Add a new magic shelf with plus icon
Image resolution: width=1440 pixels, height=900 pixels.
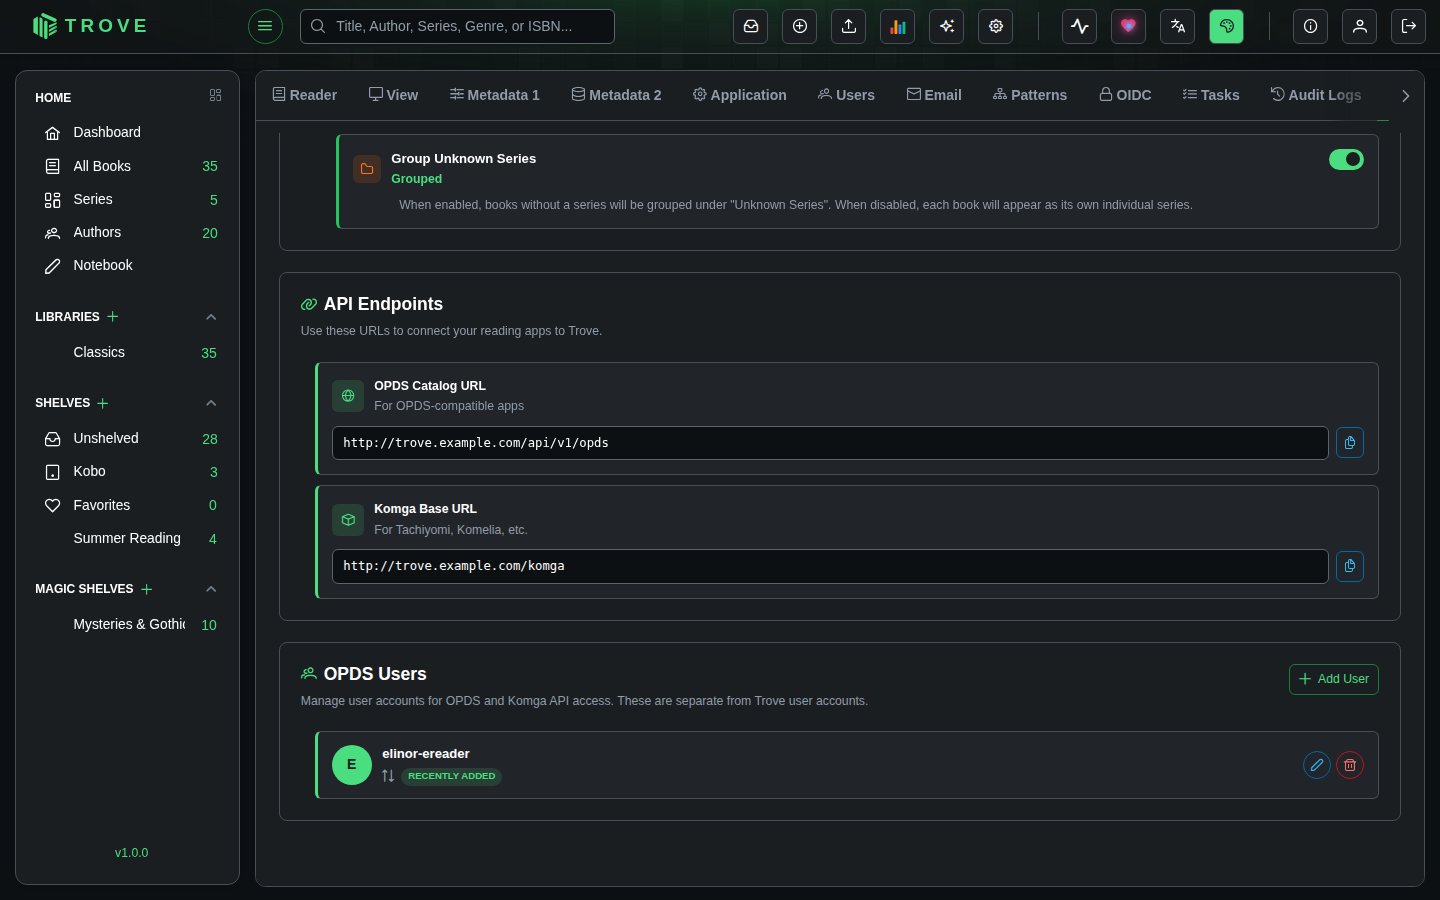(147, 589)
